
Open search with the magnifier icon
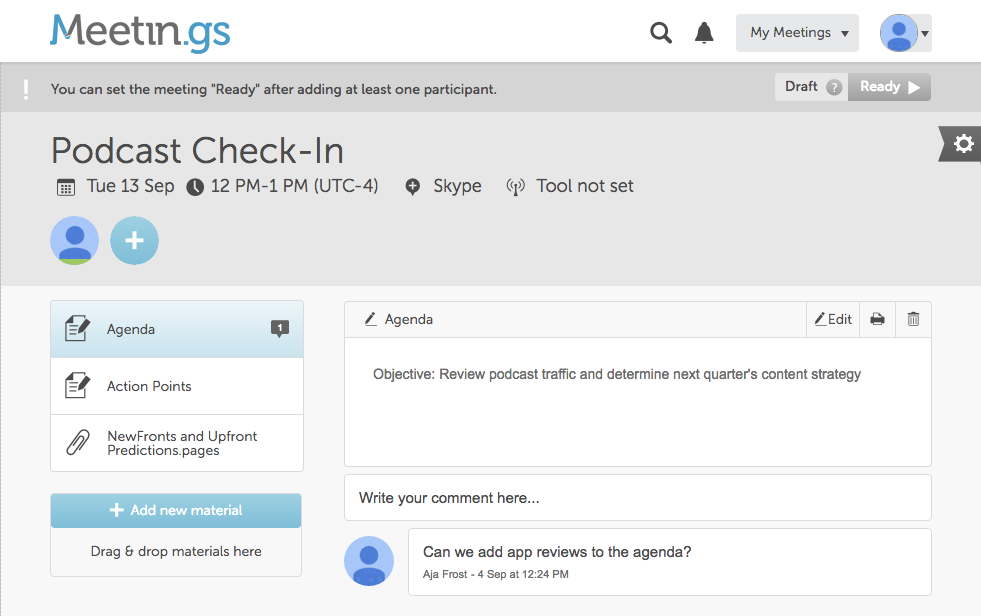coord(660,33)
